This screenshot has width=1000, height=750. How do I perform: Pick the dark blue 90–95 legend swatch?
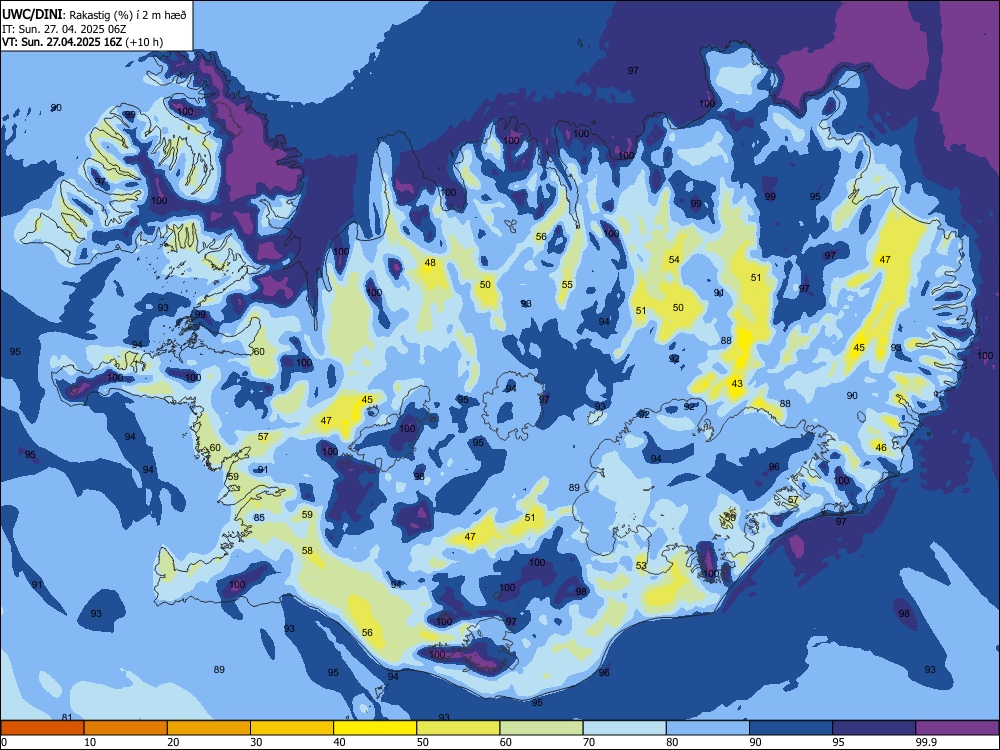pos(791,728)
